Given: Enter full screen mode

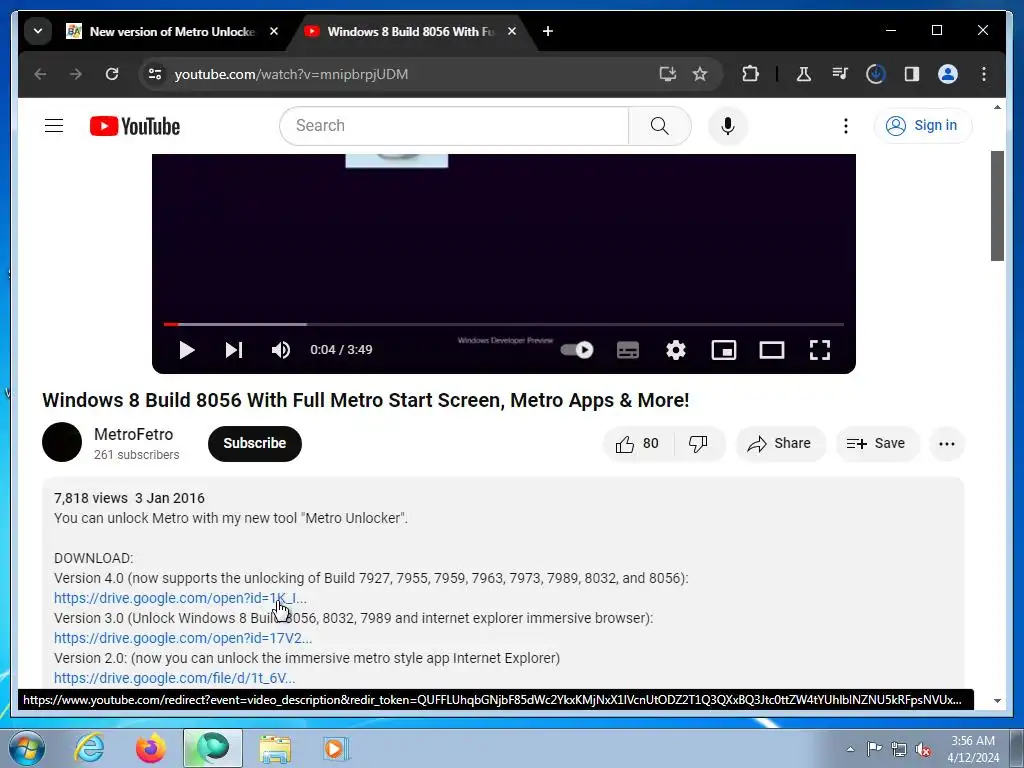Looking at the screenshot, I should point(820,350).
